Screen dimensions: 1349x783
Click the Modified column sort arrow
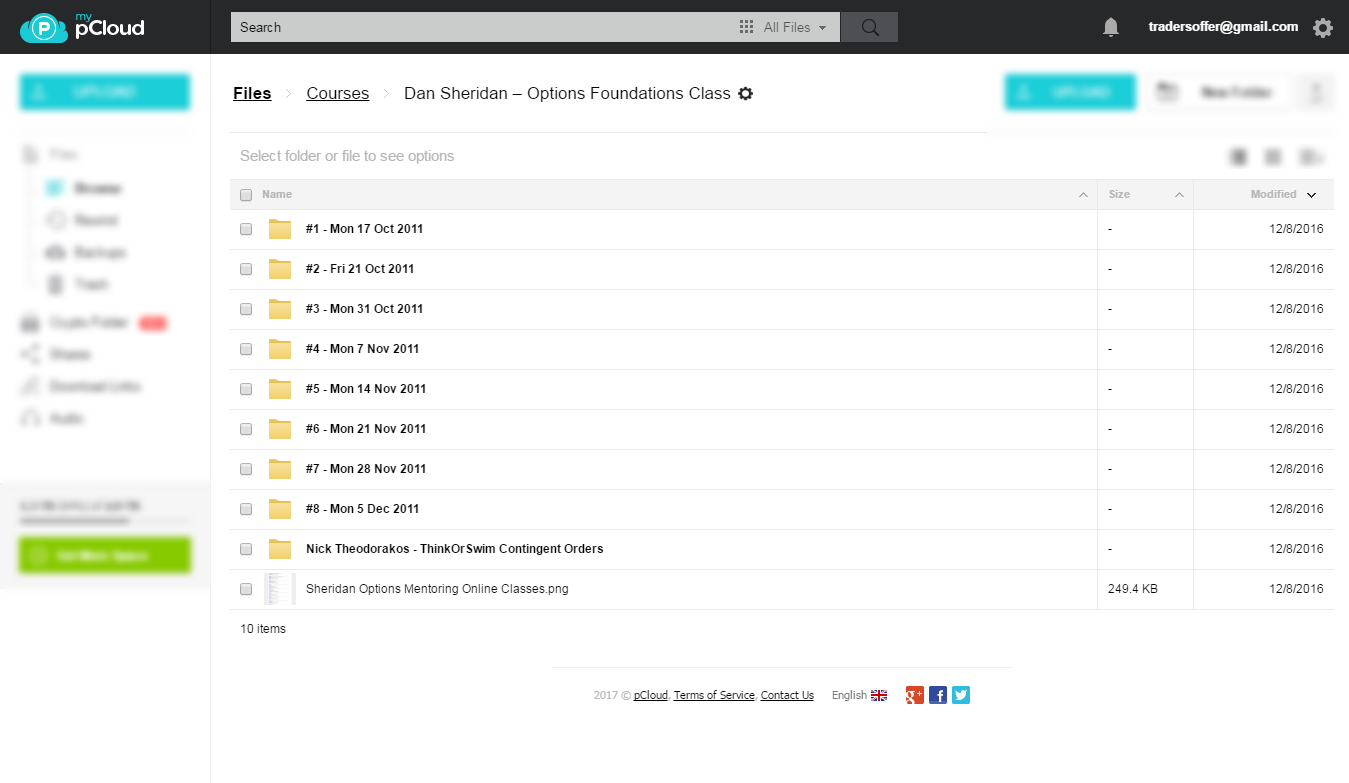coord(1311,195)
